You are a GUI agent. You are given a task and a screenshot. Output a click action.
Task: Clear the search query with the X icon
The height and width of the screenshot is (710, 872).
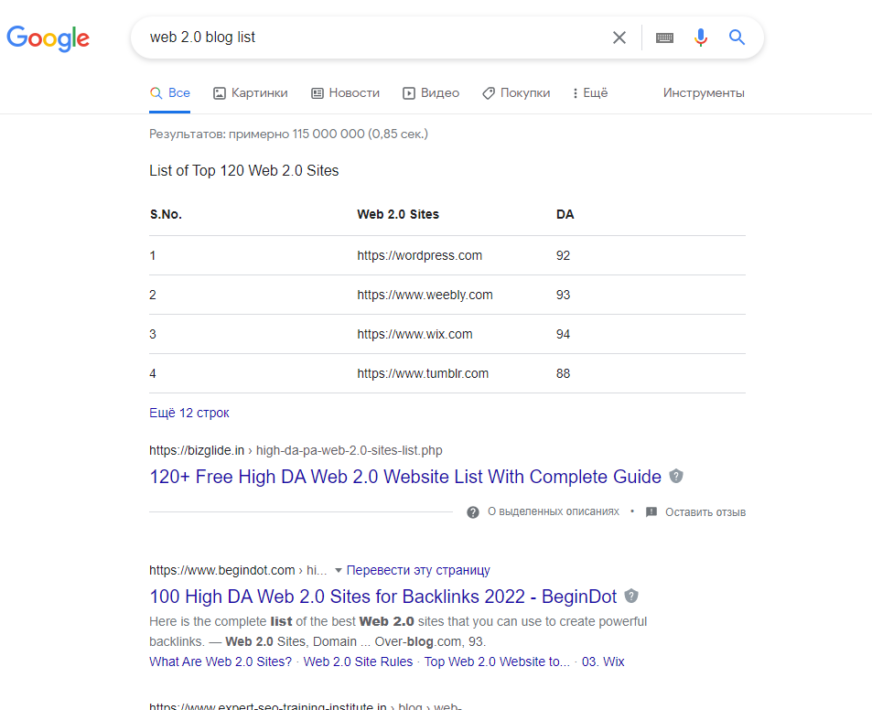pos(619,38)
